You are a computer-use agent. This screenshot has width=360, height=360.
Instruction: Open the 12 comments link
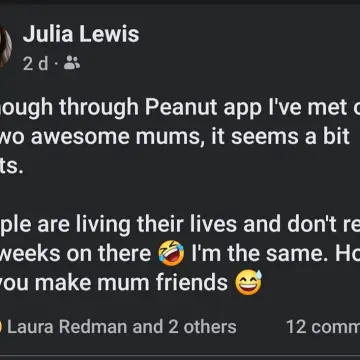point(323,327)
